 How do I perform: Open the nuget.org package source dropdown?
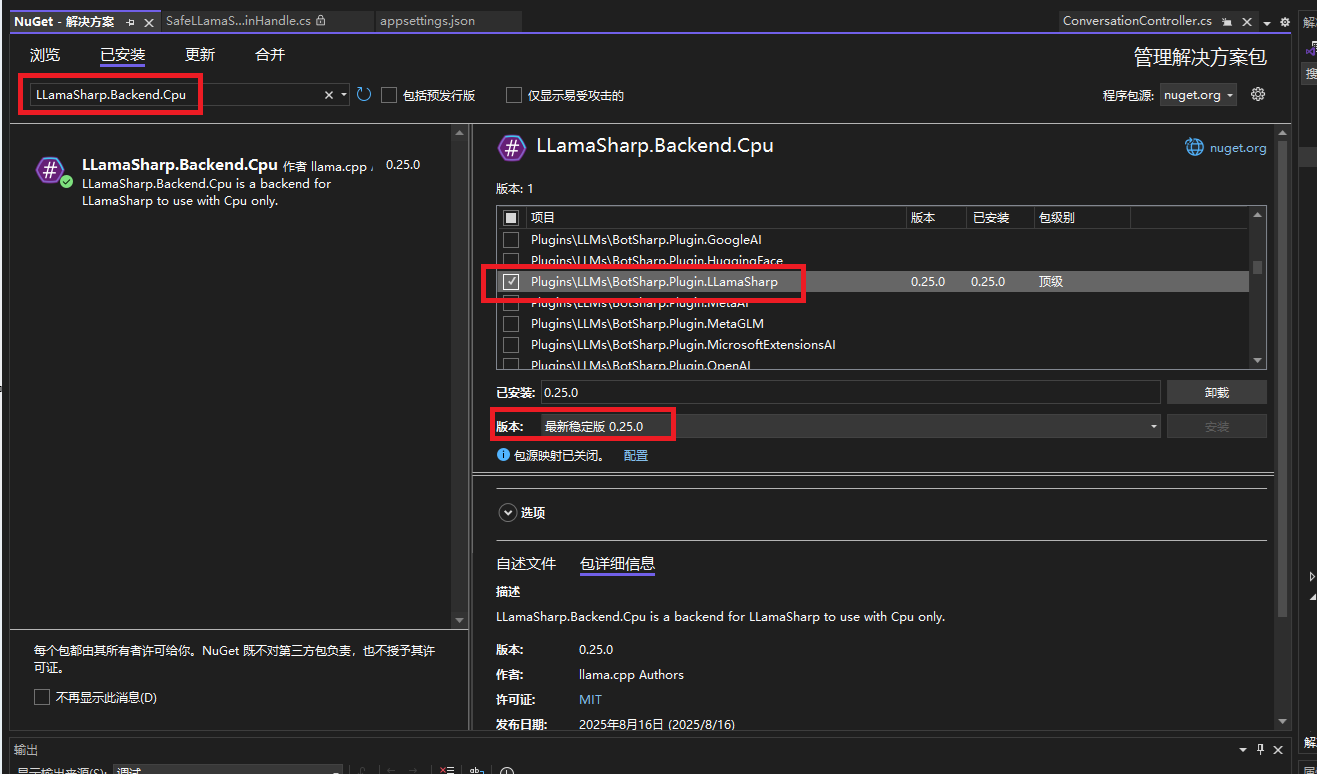click(1197, 95)
